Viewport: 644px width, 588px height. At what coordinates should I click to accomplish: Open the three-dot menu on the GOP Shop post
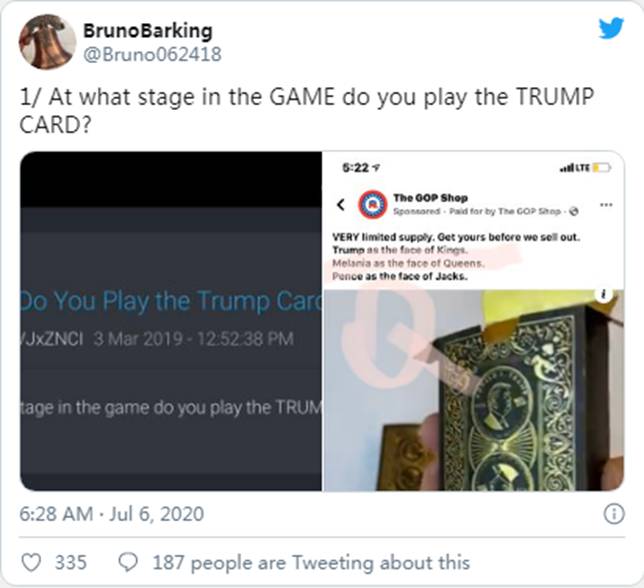point(606,204)
